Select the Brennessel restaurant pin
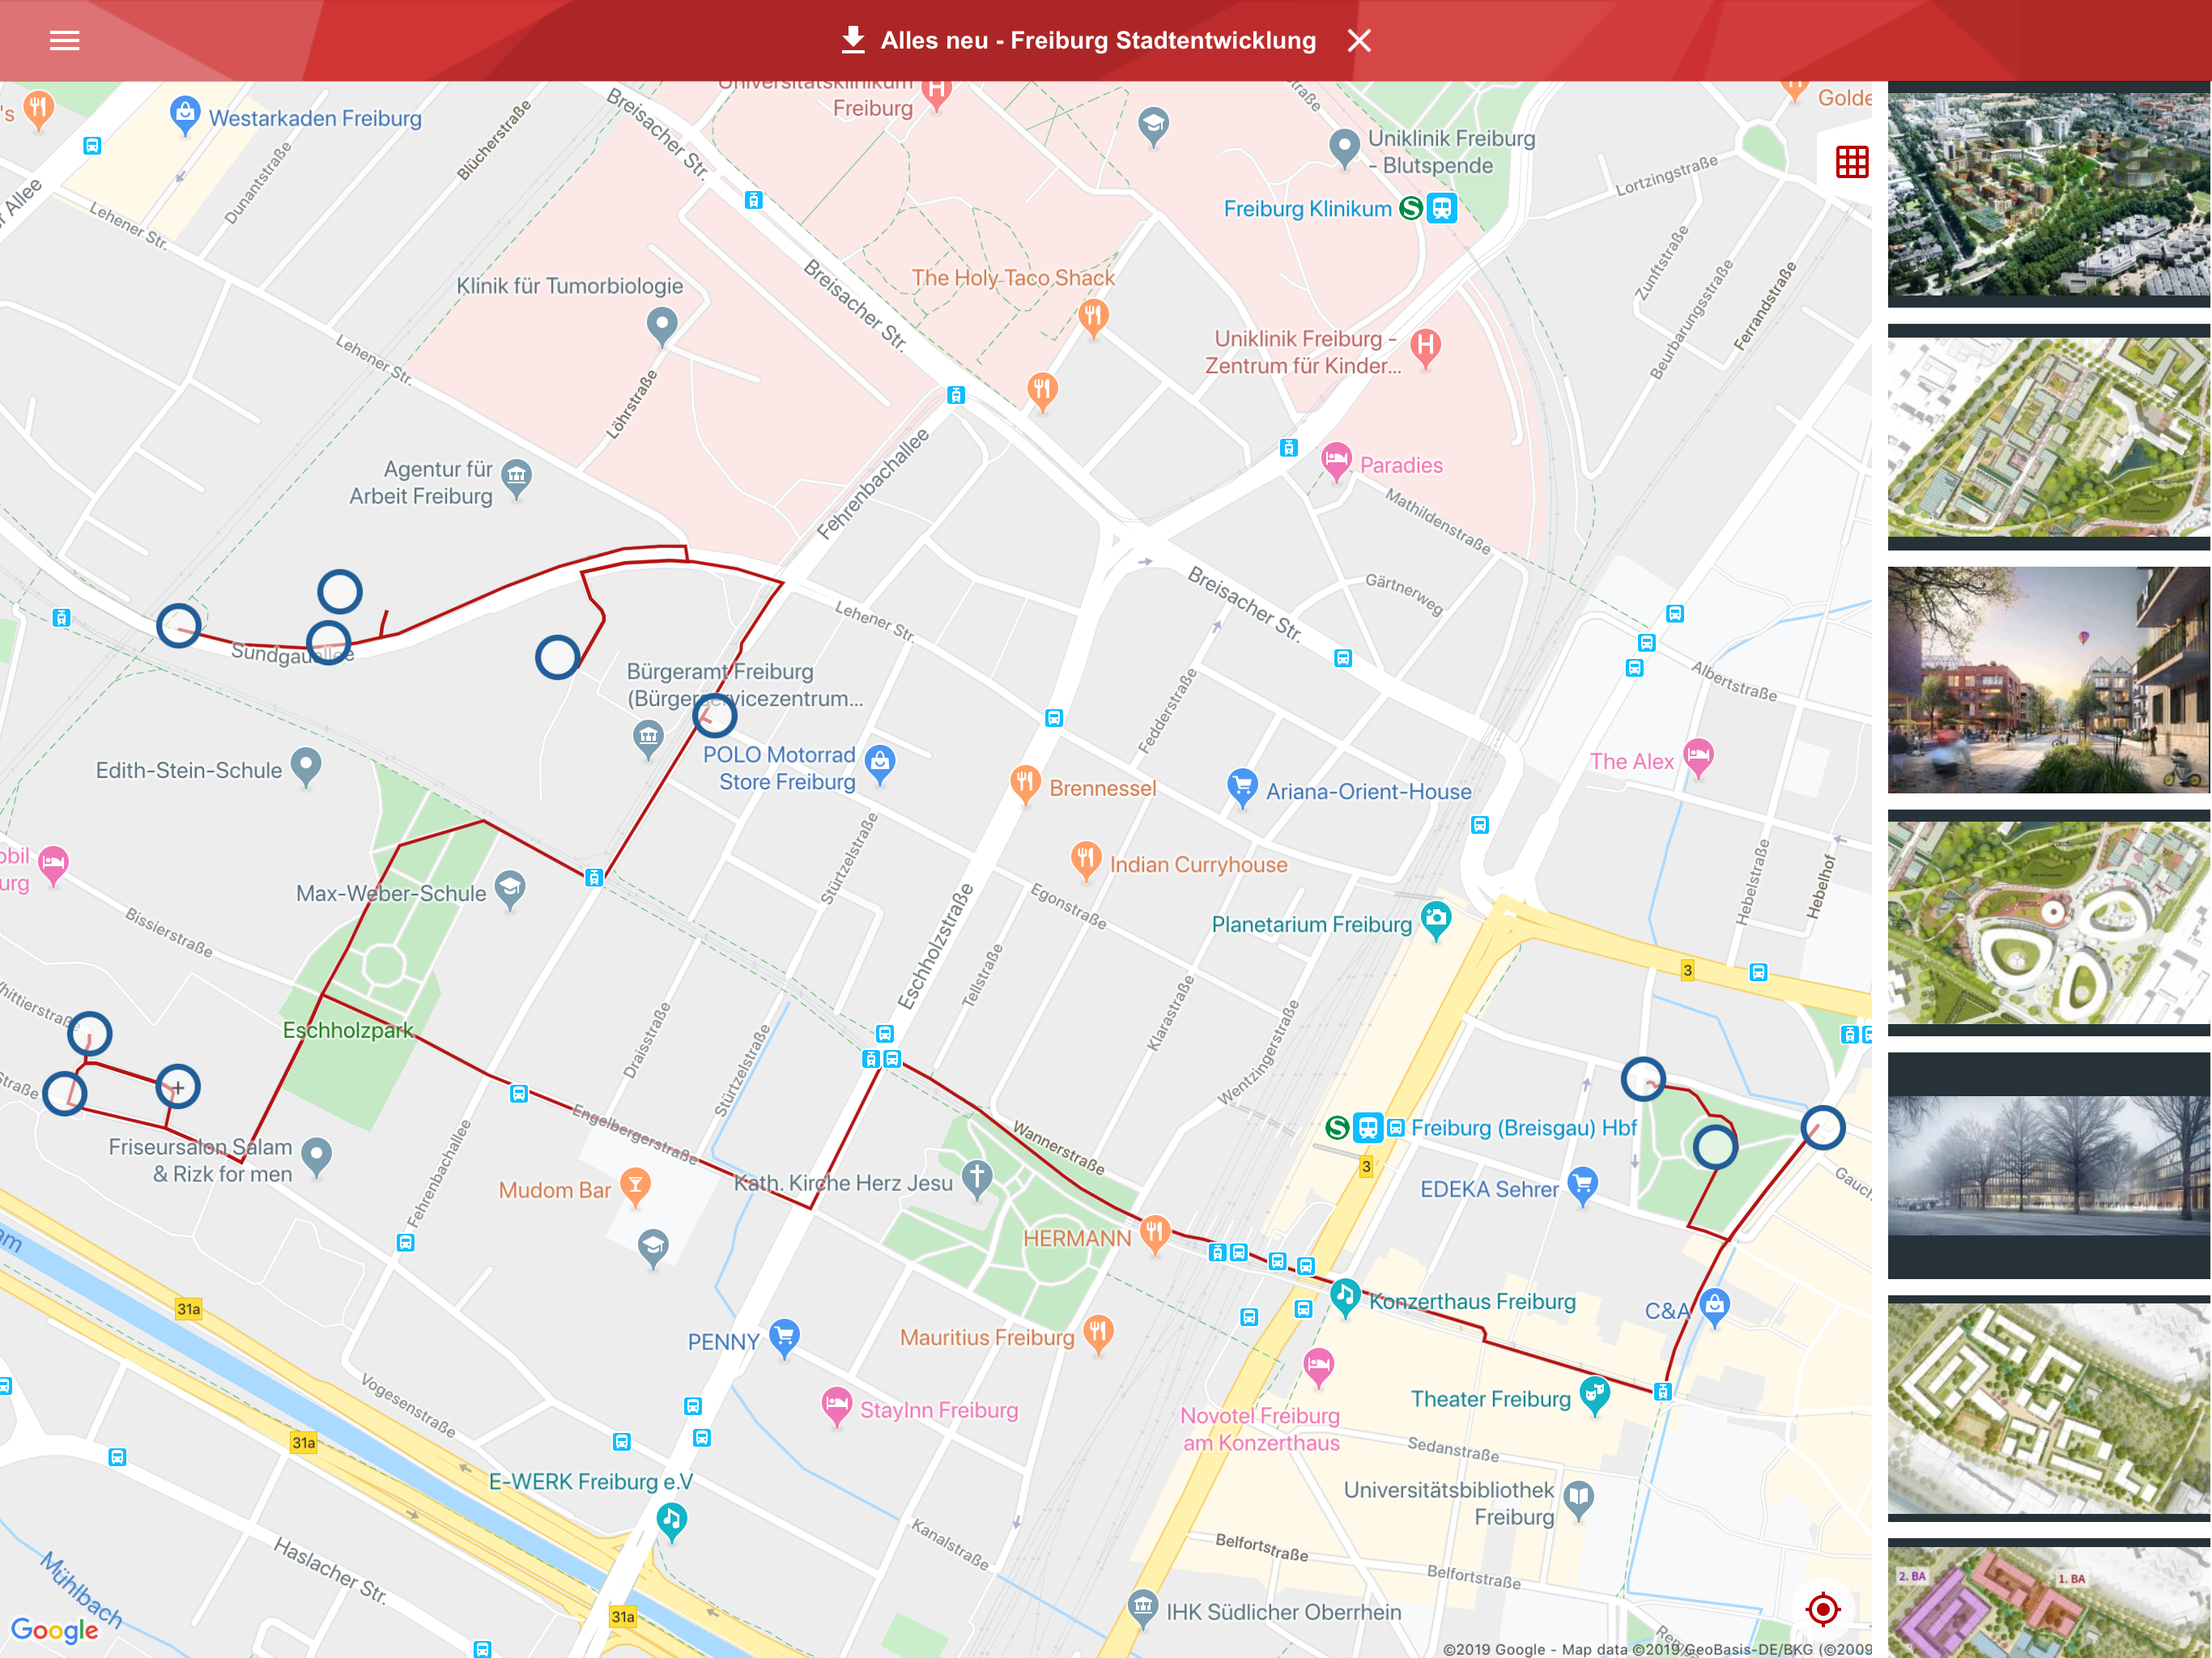 point(1025,785)
